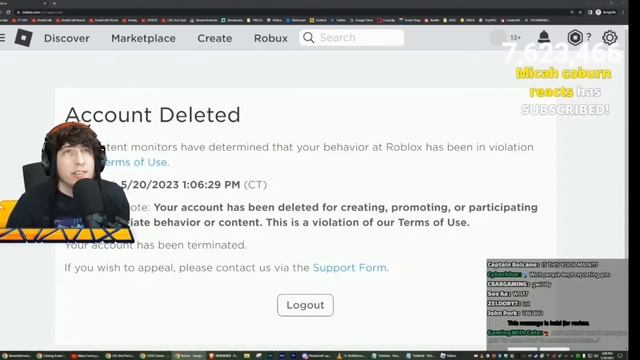Reload the page in the browser
640x360 pixels.
click(x=8, y=12)
